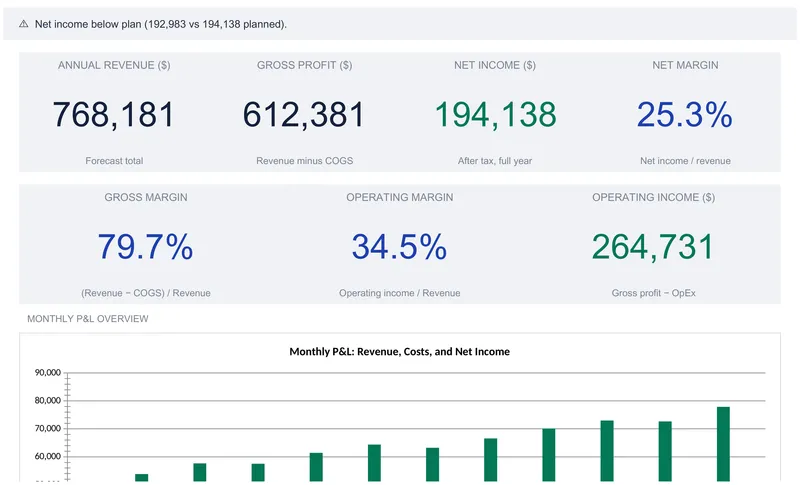This screenshot has width=800, height=485.
Task: Click the 'Gross profit − OpEx' caption
Action: (x=654, y=293)
